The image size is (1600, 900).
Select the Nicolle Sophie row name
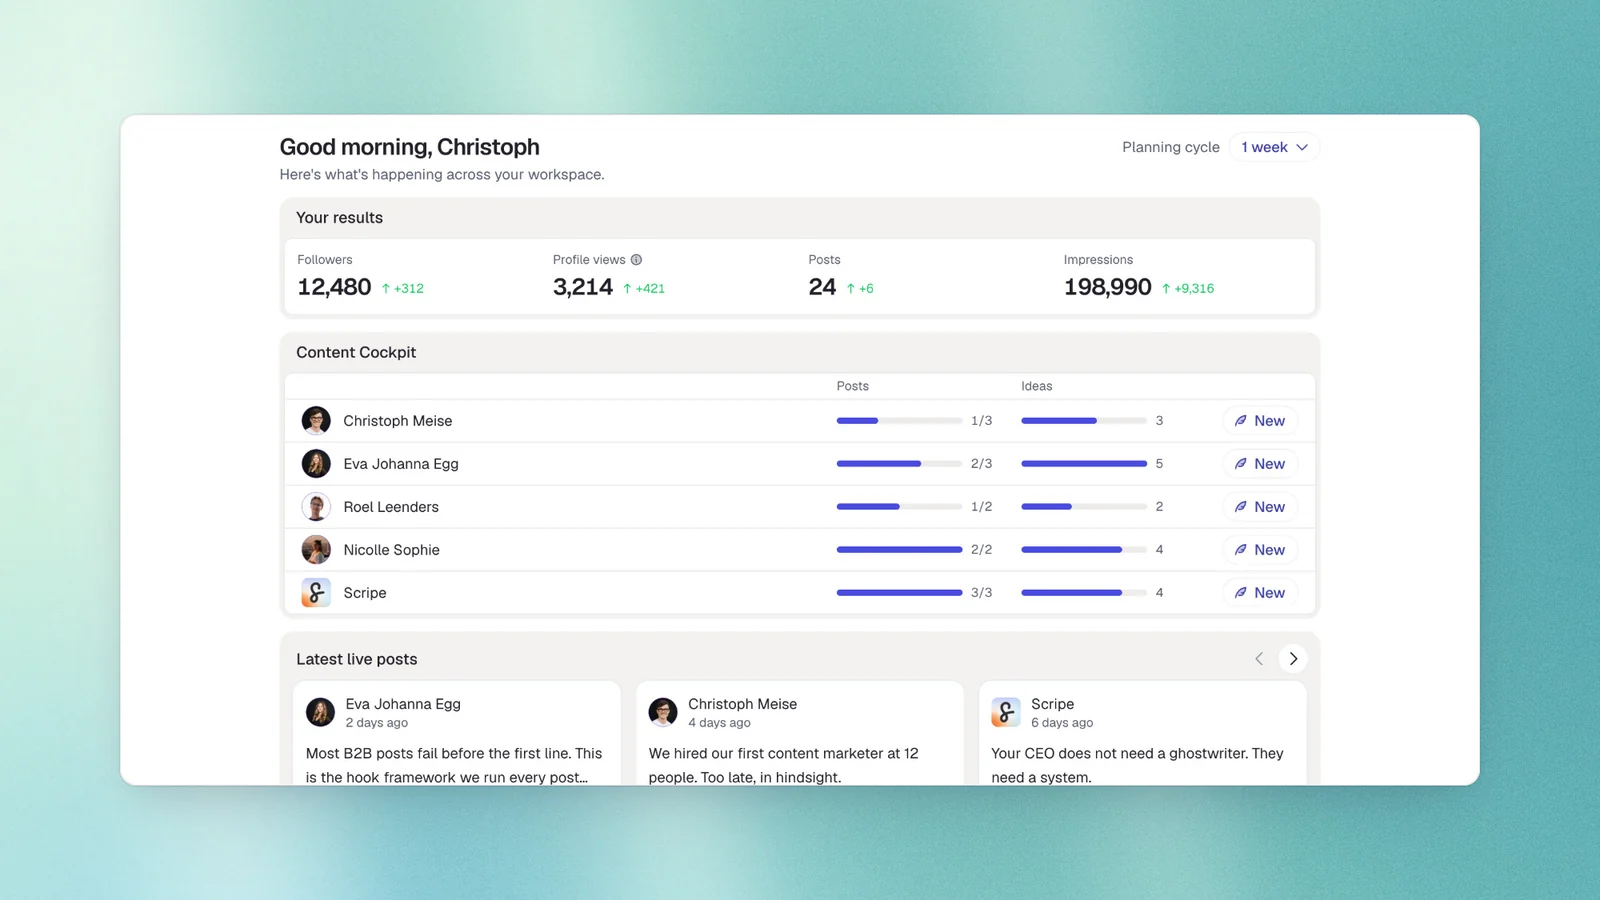391,550
